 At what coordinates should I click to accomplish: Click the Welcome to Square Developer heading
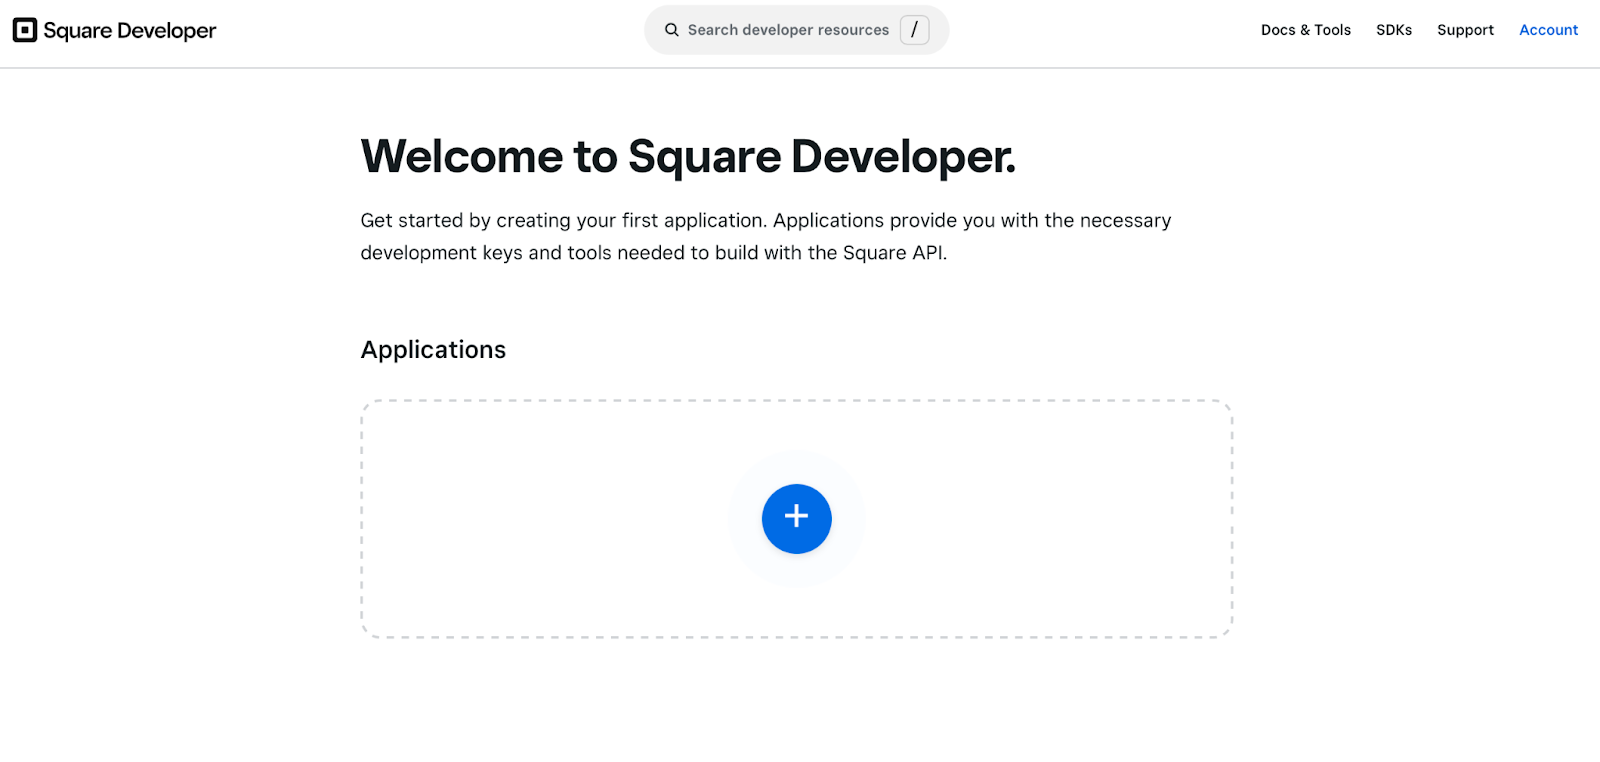pyautogui.click(x=688, y=156)
